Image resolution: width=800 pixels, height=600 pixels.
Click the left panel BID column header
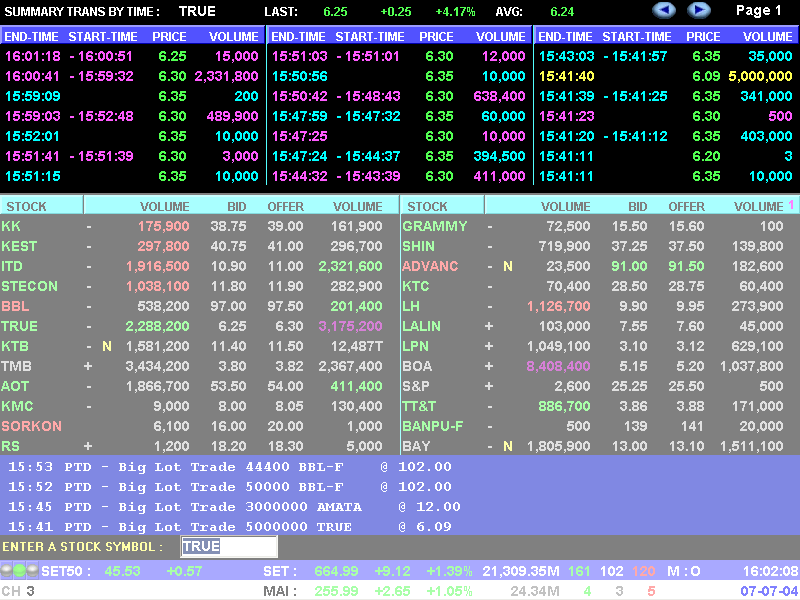(237, 207)
